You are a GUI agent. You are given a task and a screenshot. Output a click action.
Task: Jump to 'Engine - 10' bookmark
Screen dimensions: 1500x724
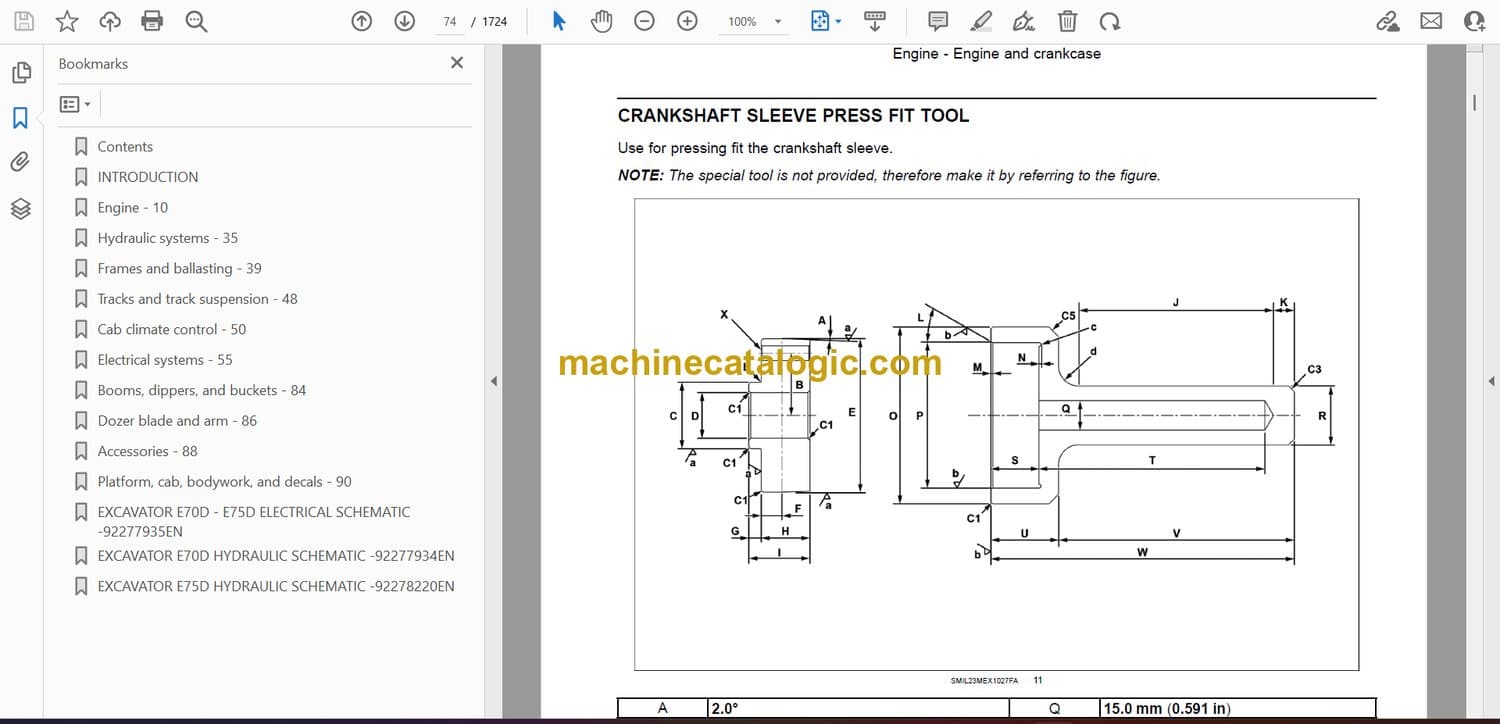coord(132,207)
